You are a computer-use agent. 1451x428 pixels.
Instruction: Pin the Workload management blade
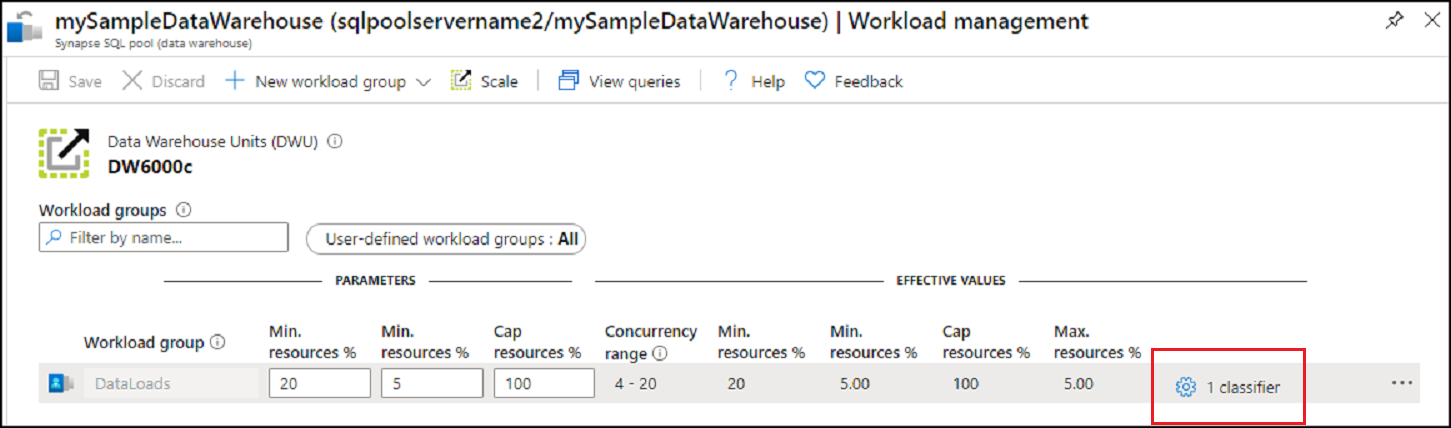click(x=1394, y=21)
